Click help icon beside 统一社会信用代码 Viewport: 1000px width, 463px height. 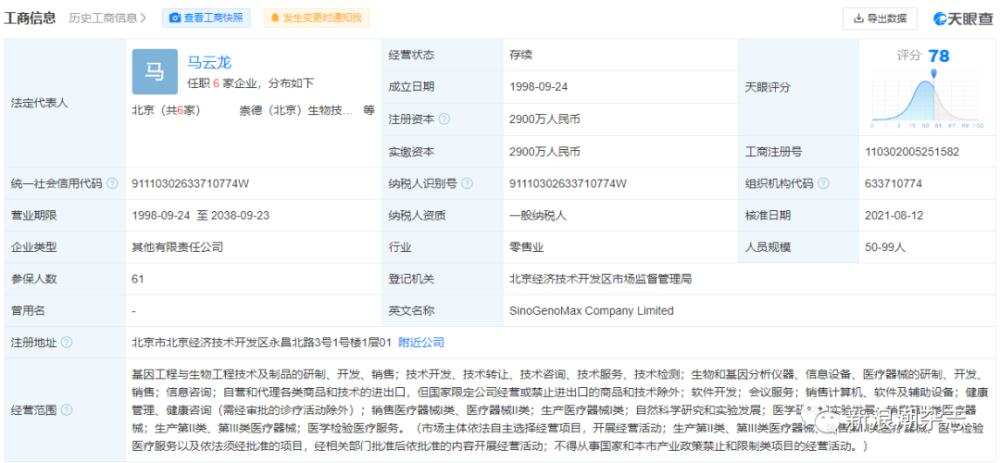112,184
